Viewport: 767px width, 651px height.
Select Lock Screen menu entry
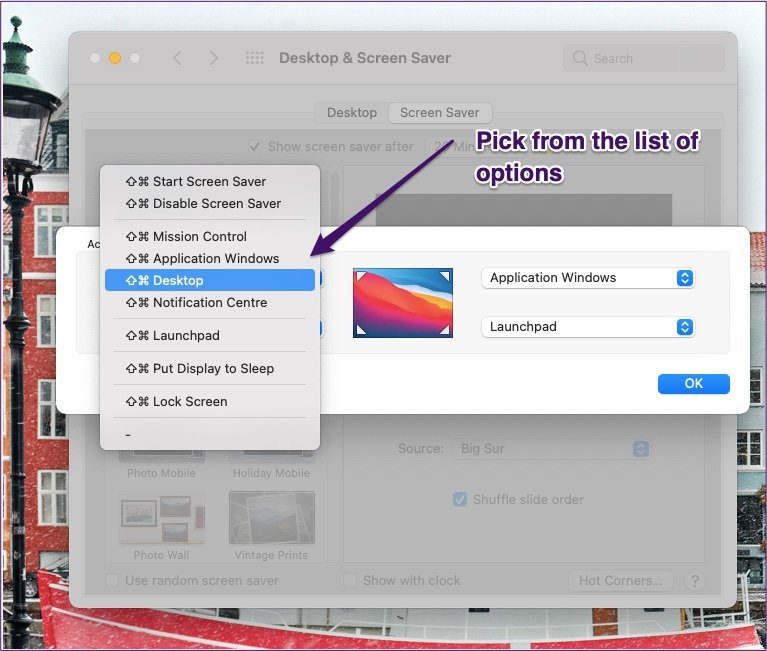(210, 402)
